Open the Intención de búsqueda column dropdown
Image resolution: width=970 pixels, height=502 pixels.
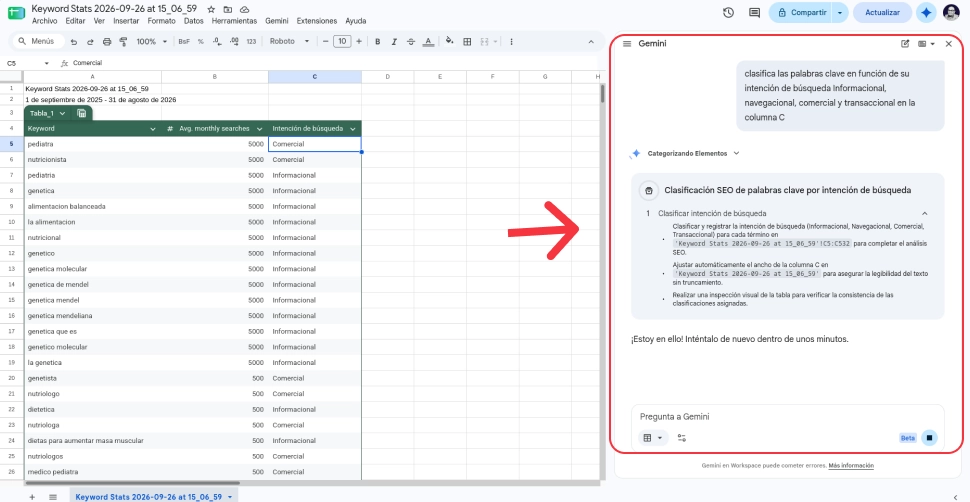(353, 129)
